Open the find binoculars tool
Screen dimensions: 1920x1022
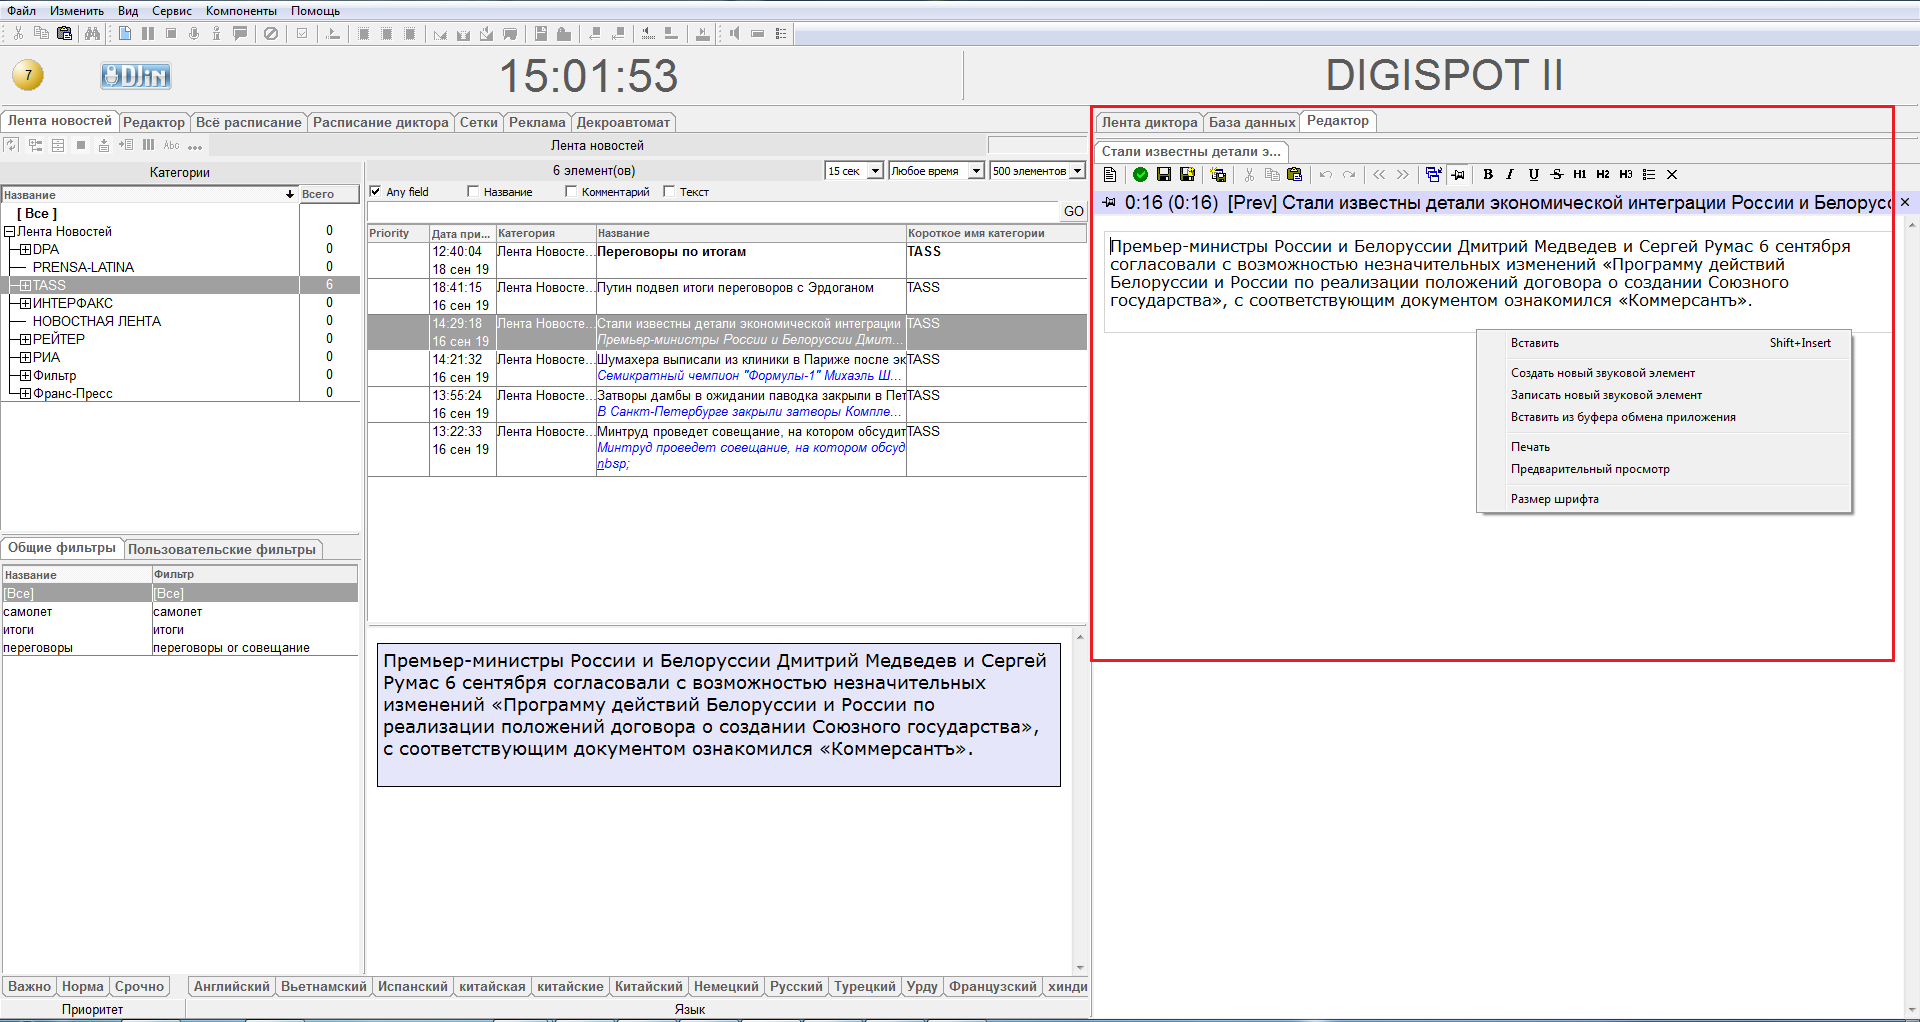click(x=92, y=33)
